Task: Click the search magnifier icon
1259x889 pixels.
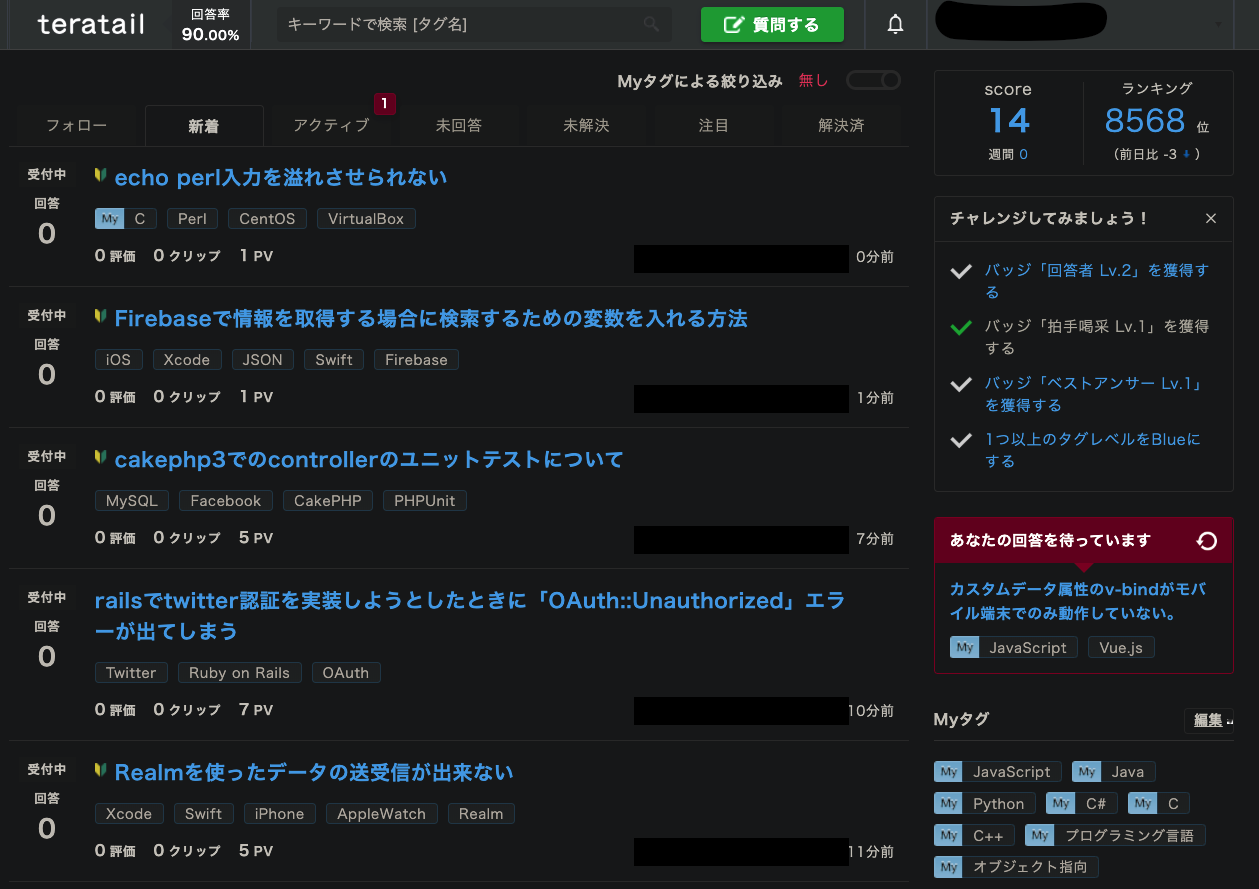Action: [x=651, y=24]
